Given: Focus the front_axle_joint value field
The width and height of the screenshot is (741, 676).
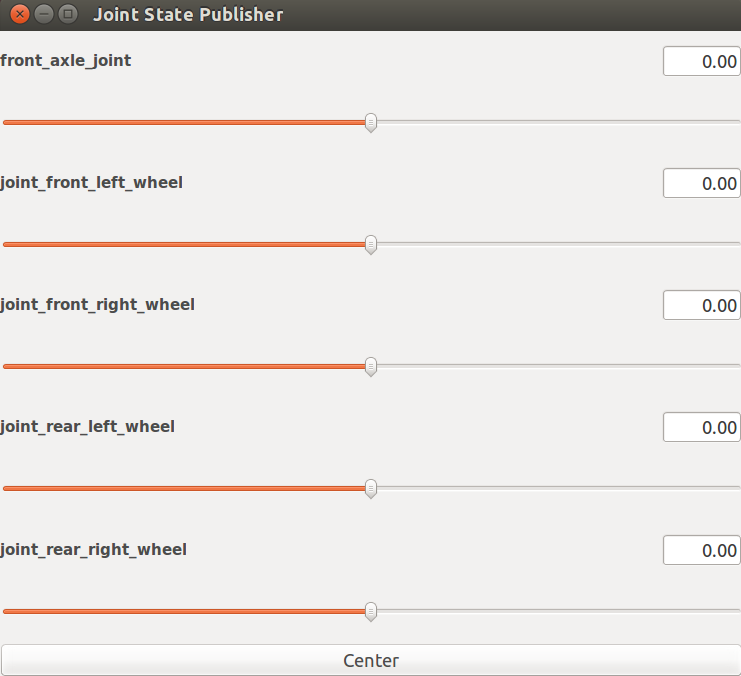Looking at the screenshot, I should (701, 61).
